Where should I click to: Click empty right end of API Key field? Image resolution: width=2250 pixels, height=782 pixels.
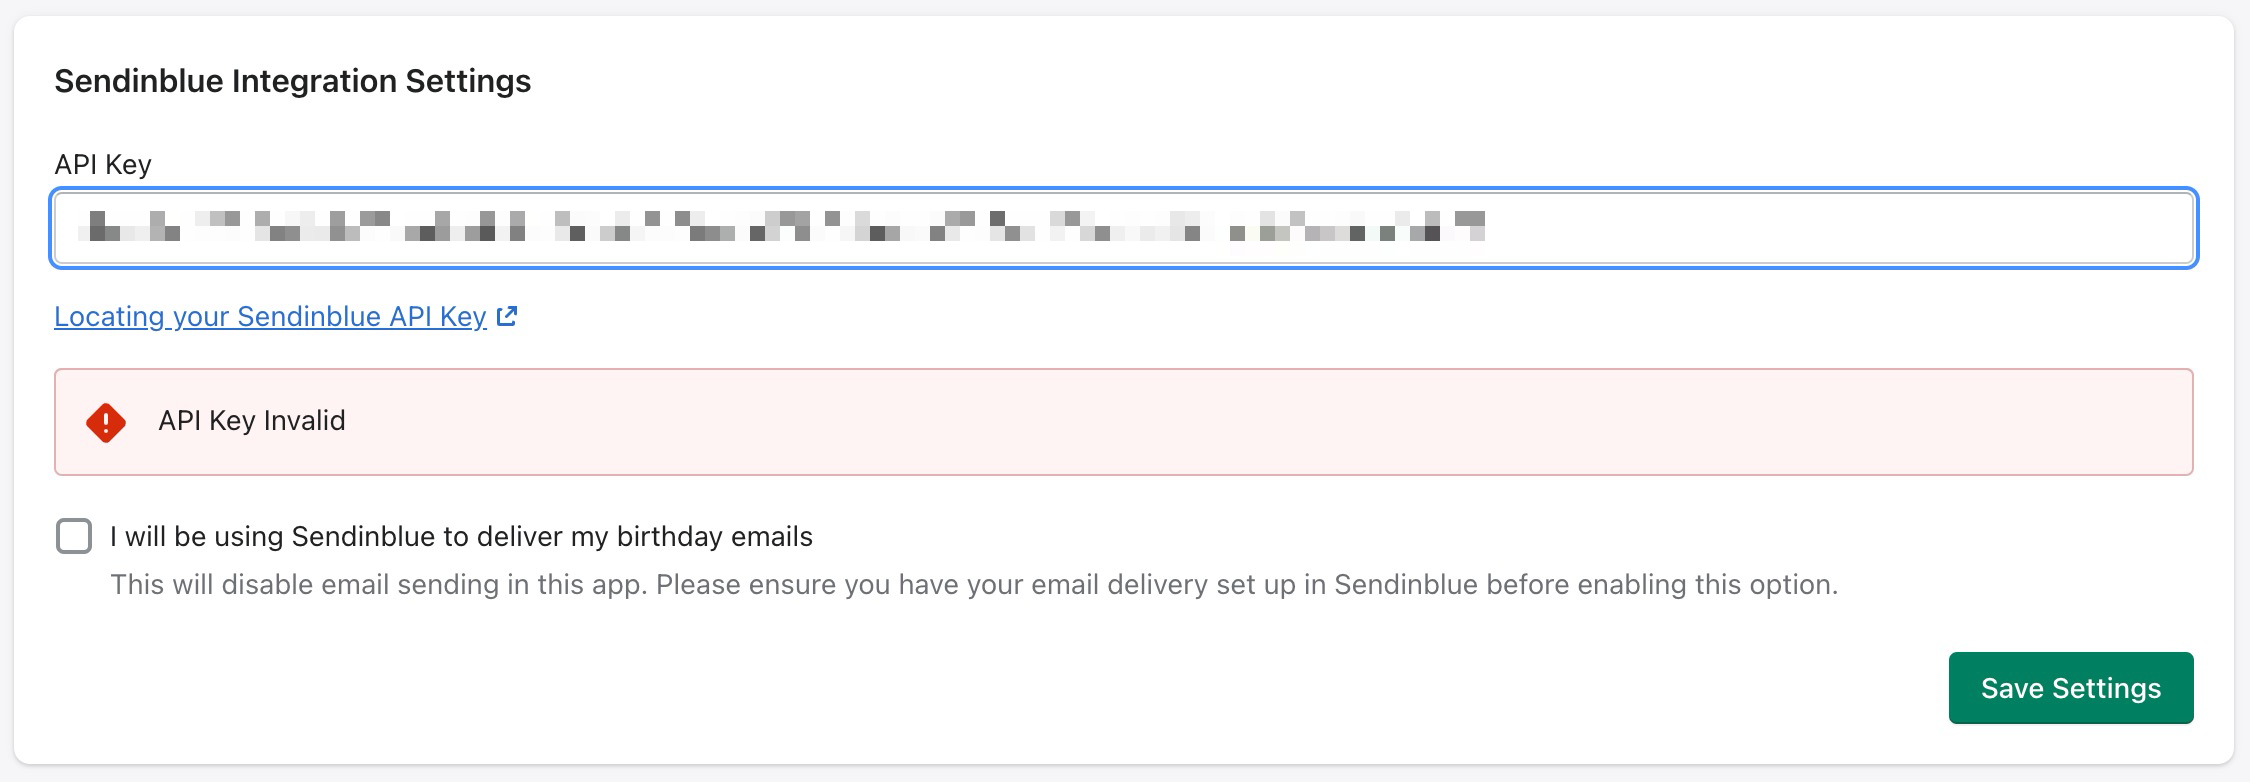point(1900,228)
